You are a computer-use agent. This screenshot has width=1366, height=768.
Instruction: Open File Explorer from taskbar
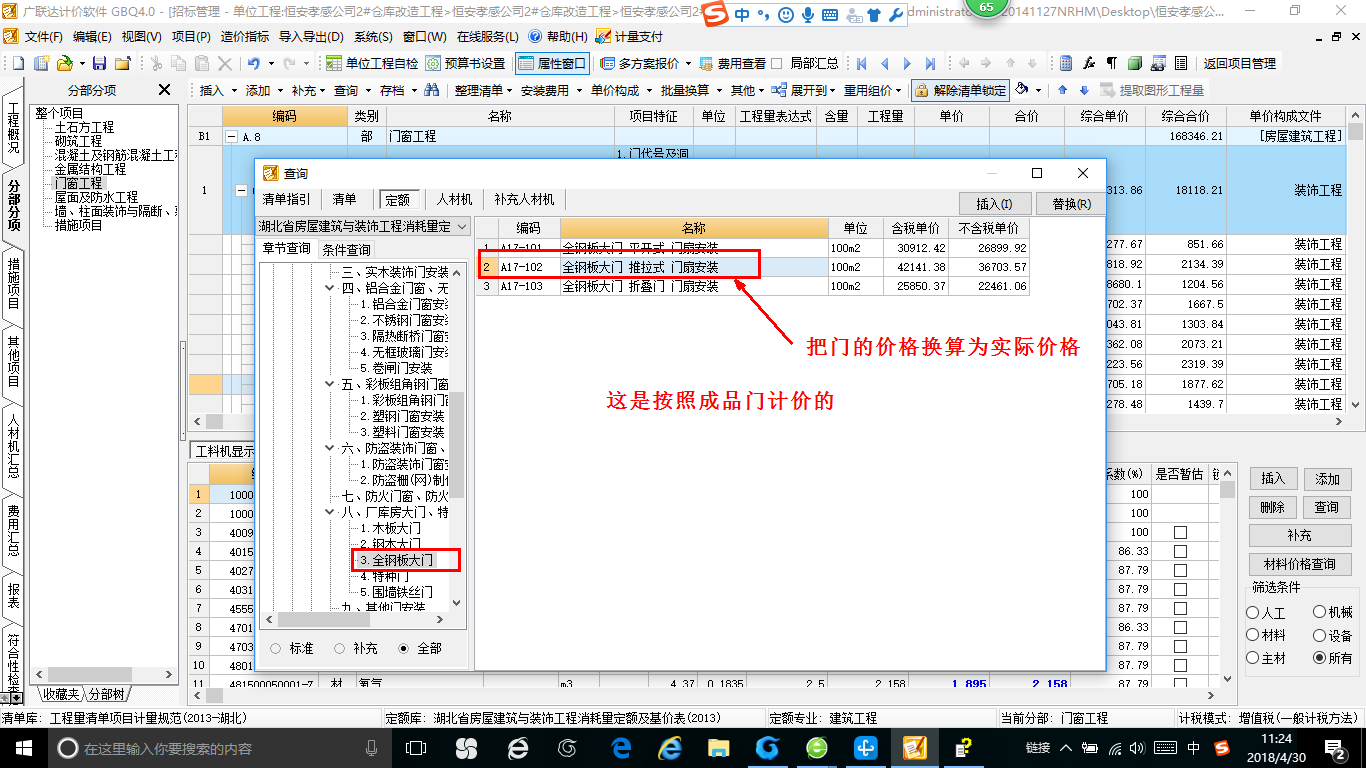click(x=718, y=748)
